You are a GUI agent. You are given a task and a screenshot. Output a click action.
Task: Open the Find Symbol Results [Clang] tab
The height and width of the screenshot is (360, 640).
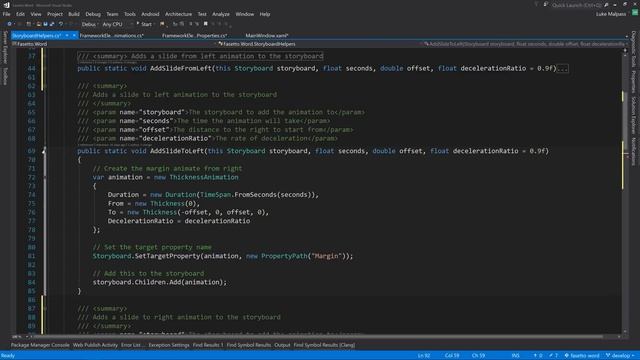pyautogui.click(x=324, y=345)
